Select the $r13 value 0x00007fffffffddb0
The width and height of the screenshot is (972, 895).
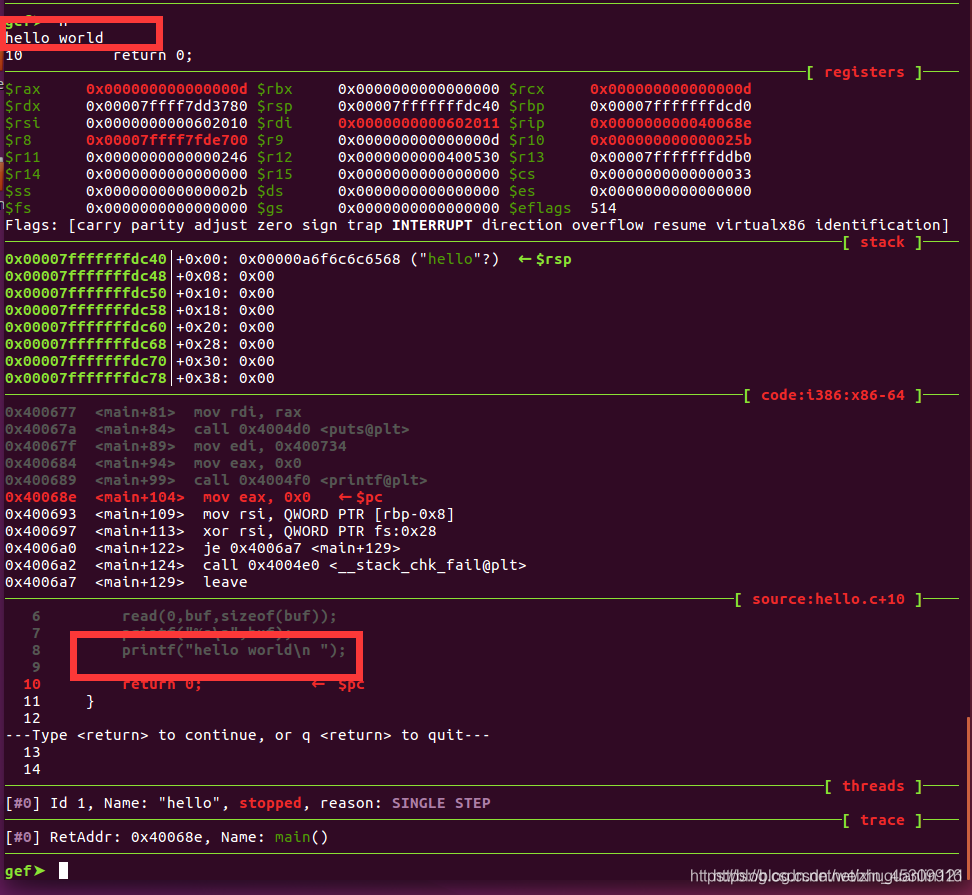click(x=671, y=157)
